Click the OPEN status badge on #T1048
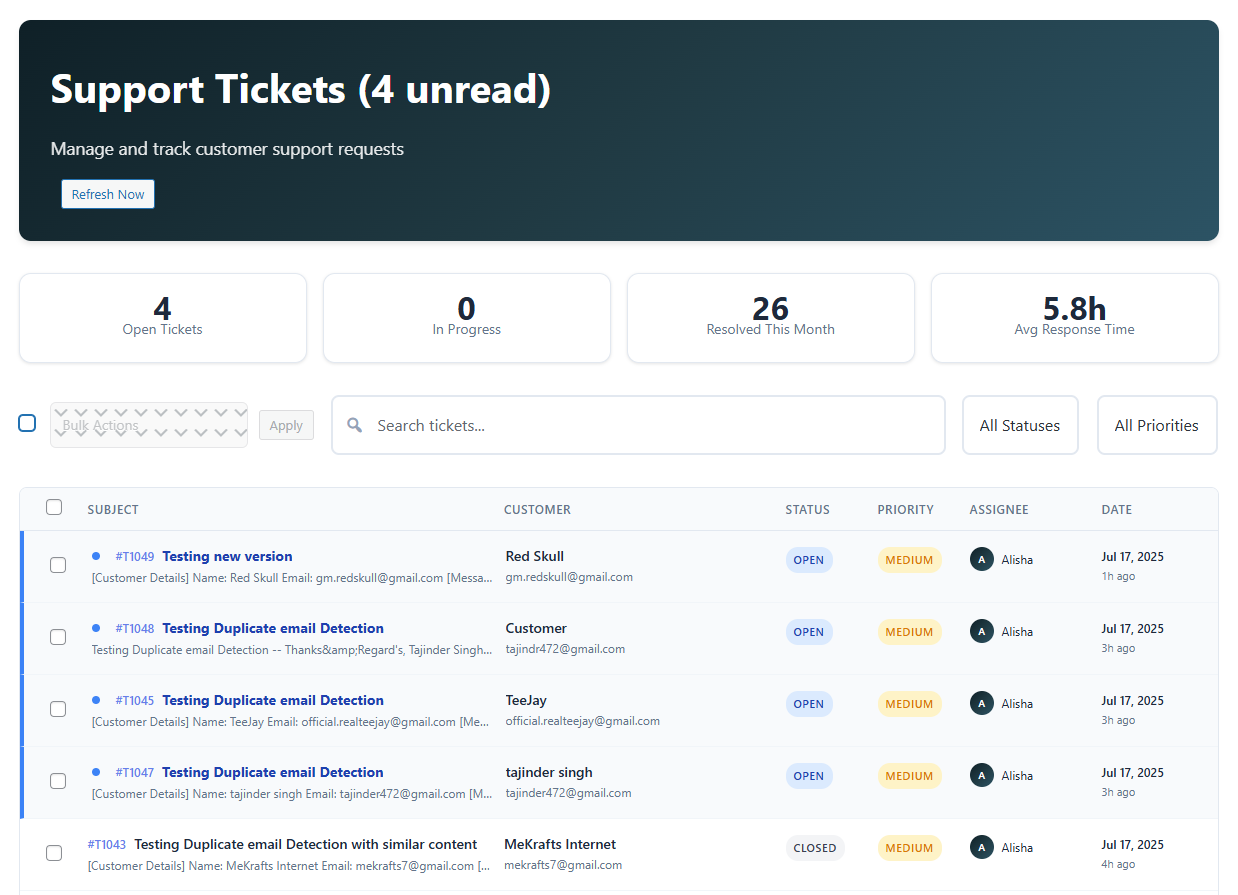This screenshot has height=895, width=1238. pyautogui.click(x=809, y=632)
